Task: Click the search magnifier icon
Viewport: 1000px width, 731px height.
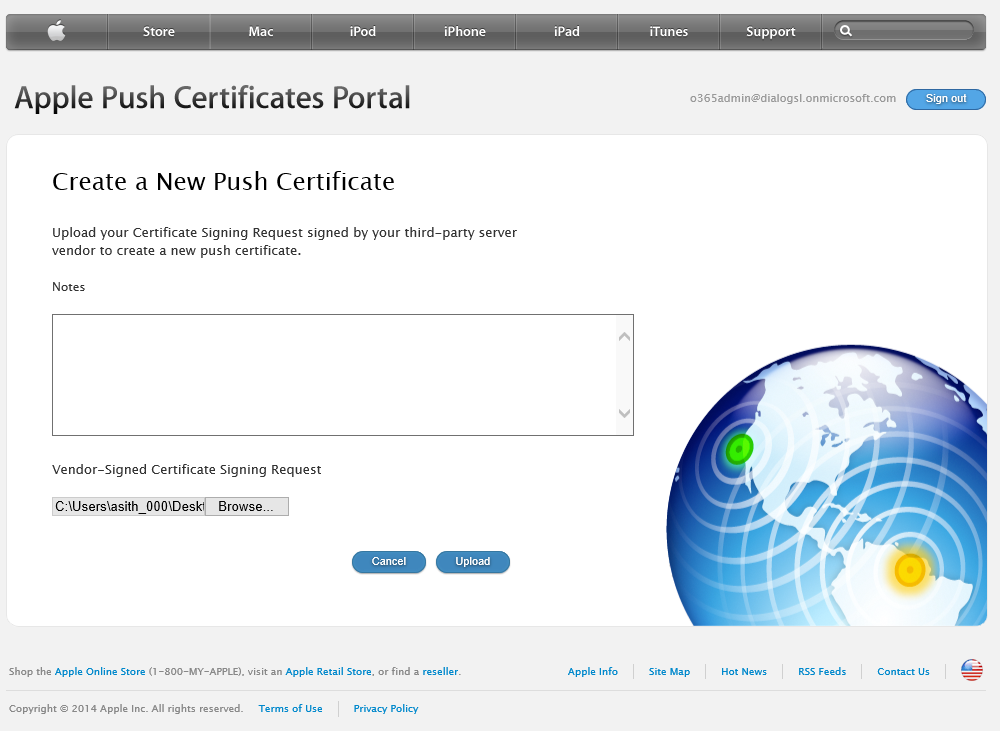Action: [846, 31]
